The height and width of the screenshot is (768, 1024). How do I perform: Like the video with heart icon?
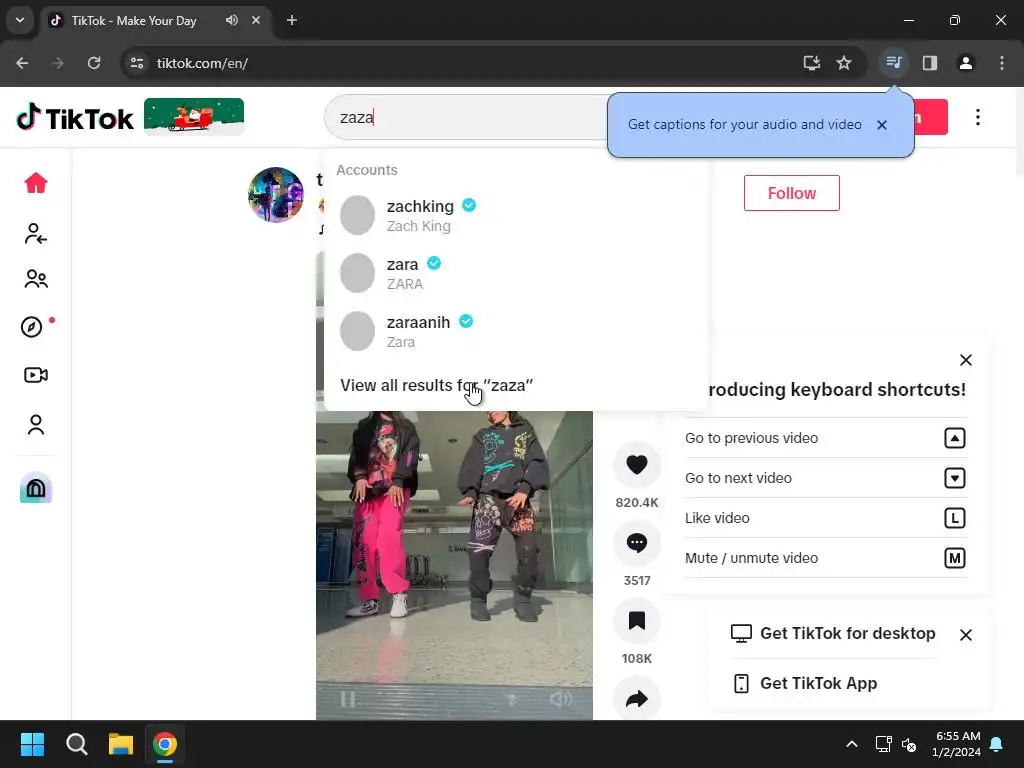point(637,464)
